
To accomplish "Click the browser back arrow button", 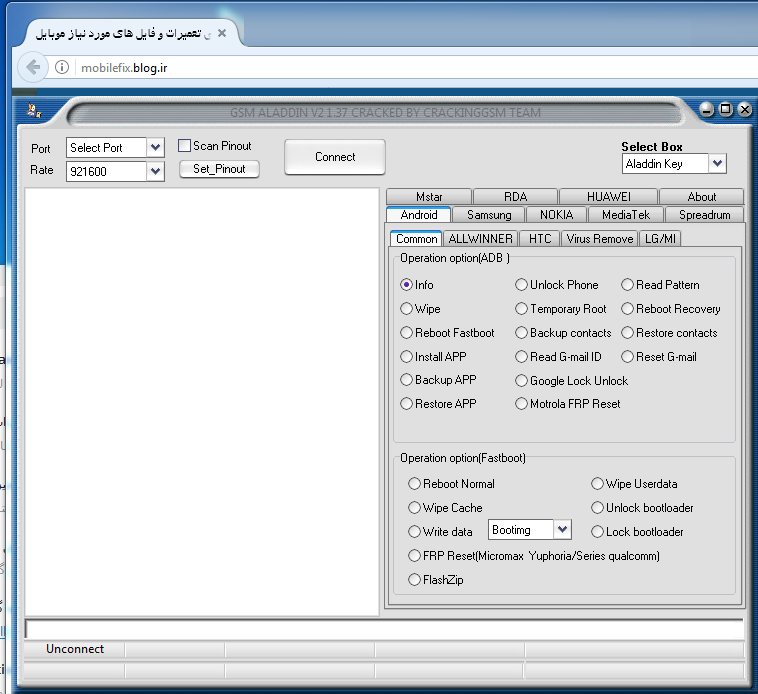I will click(x=33, y=67).
